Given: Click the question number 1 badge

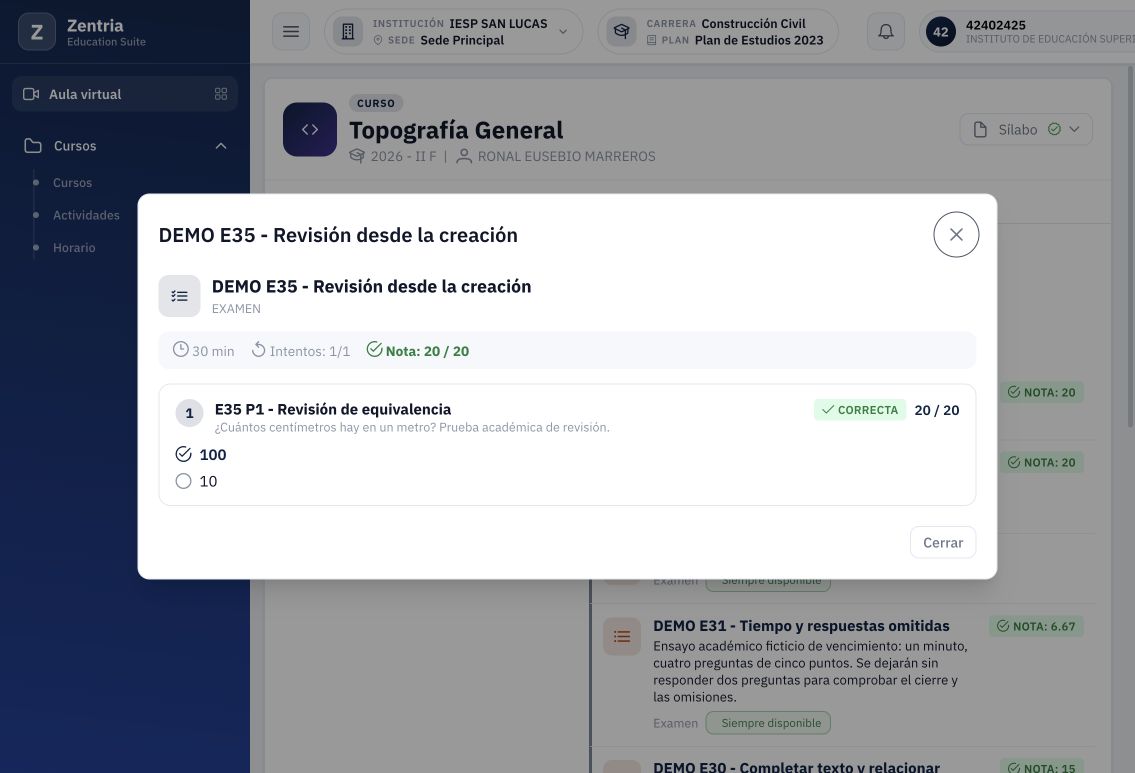Looking at the screenshot, I should [189, 413].
